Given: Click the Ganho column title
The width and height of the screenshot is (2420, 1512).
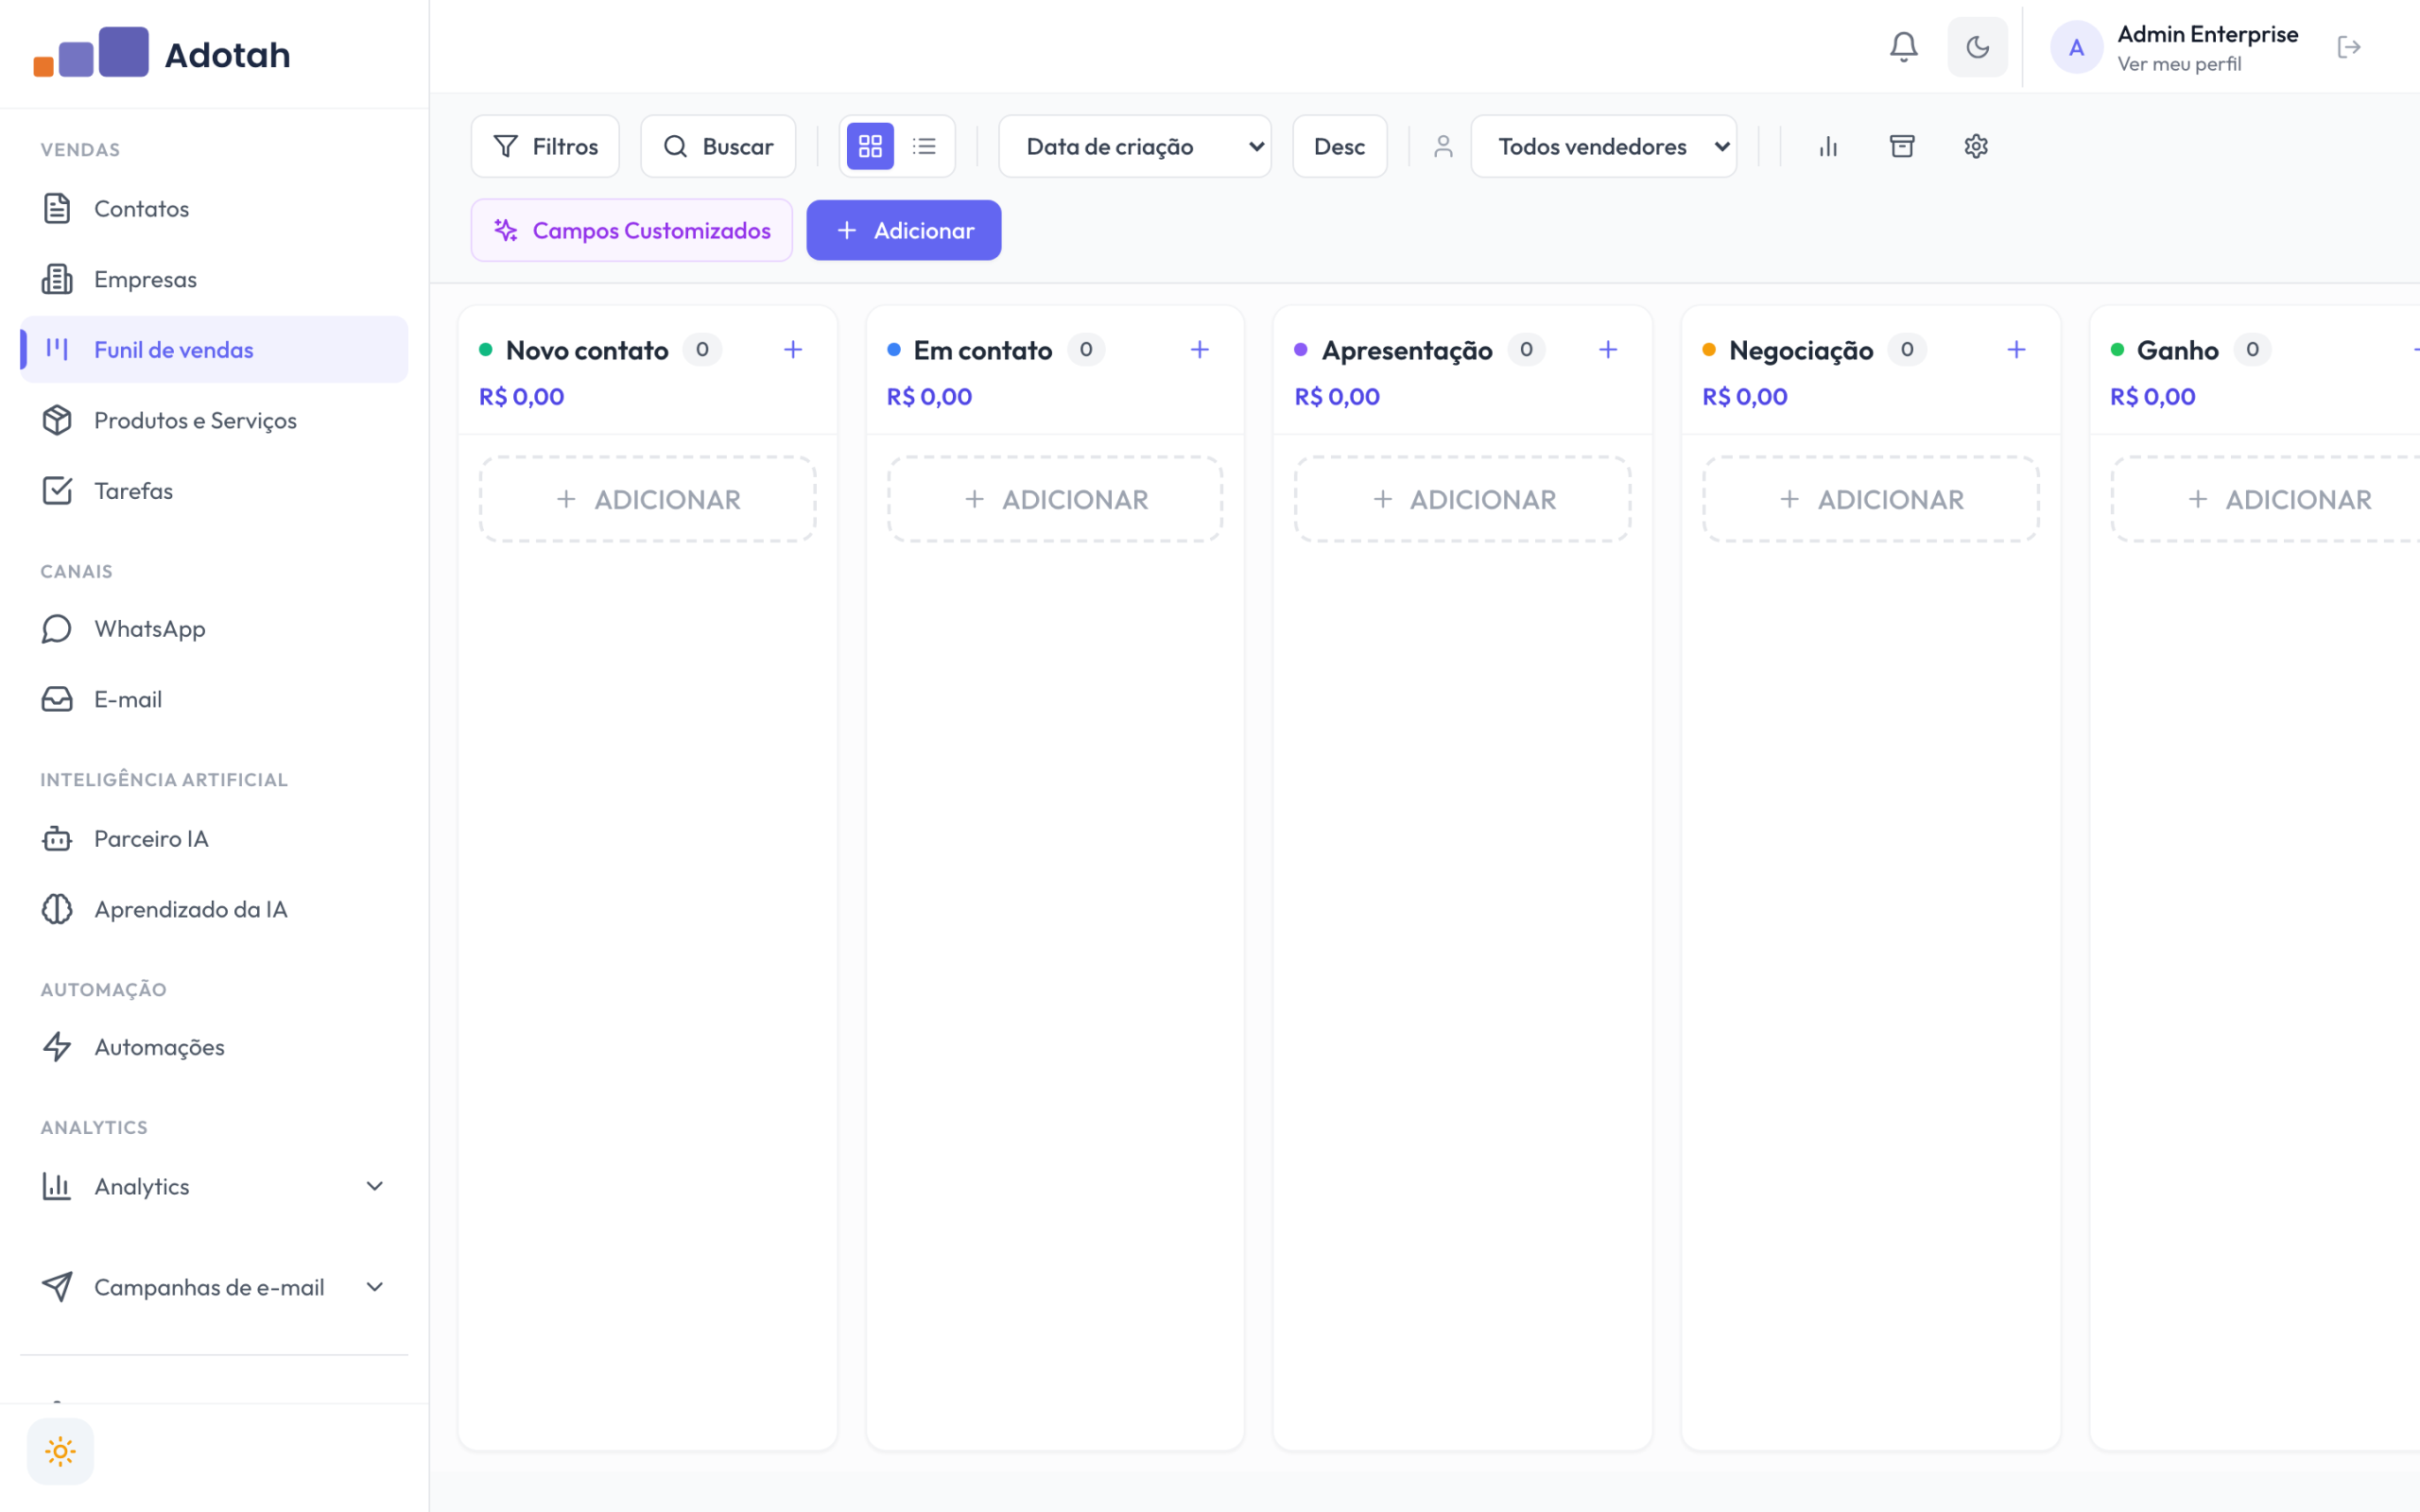Looking at the screenshot, I should click(x=2177, y=351).
